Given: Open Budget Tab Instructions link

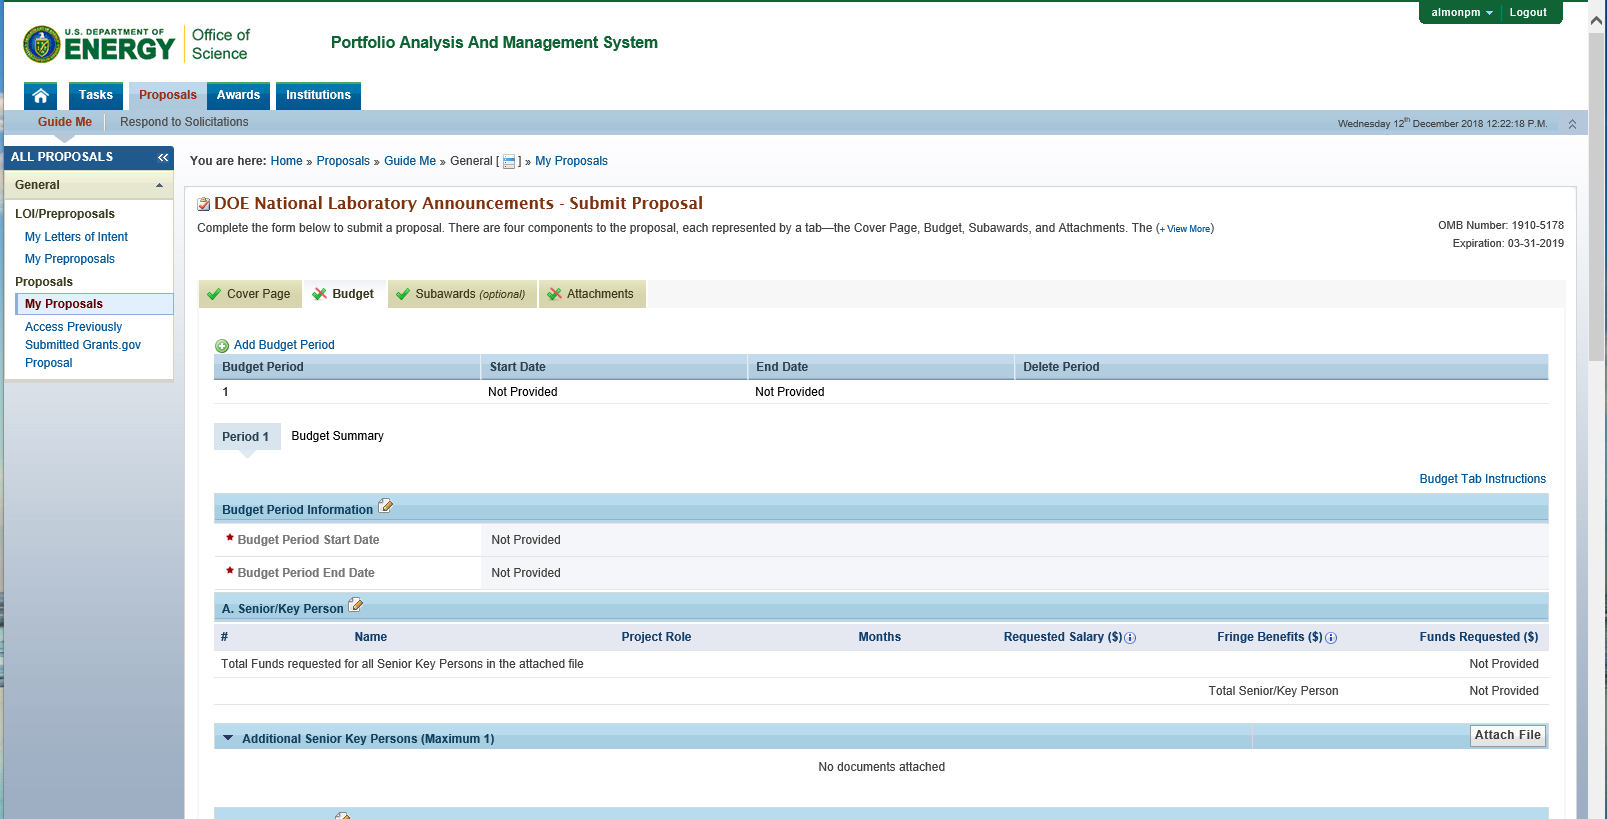Looking at the screenshot, I should pyautogui.click(x=1483, y=479).
